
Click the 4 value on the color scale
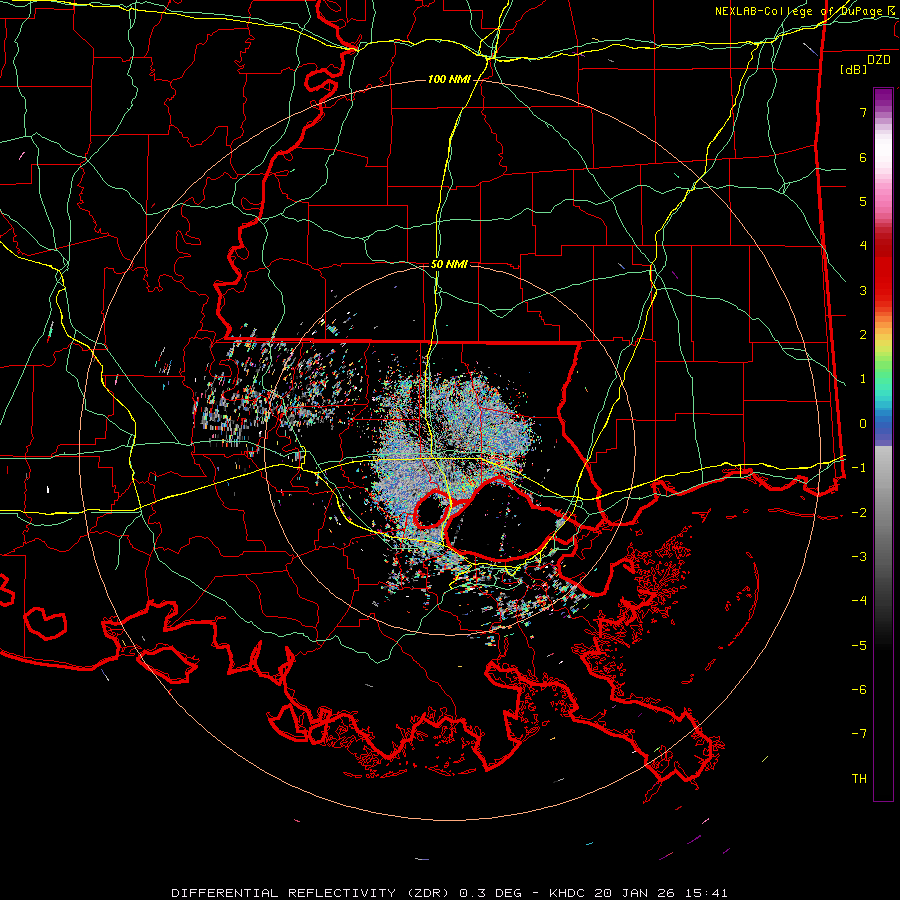[863, 246]
